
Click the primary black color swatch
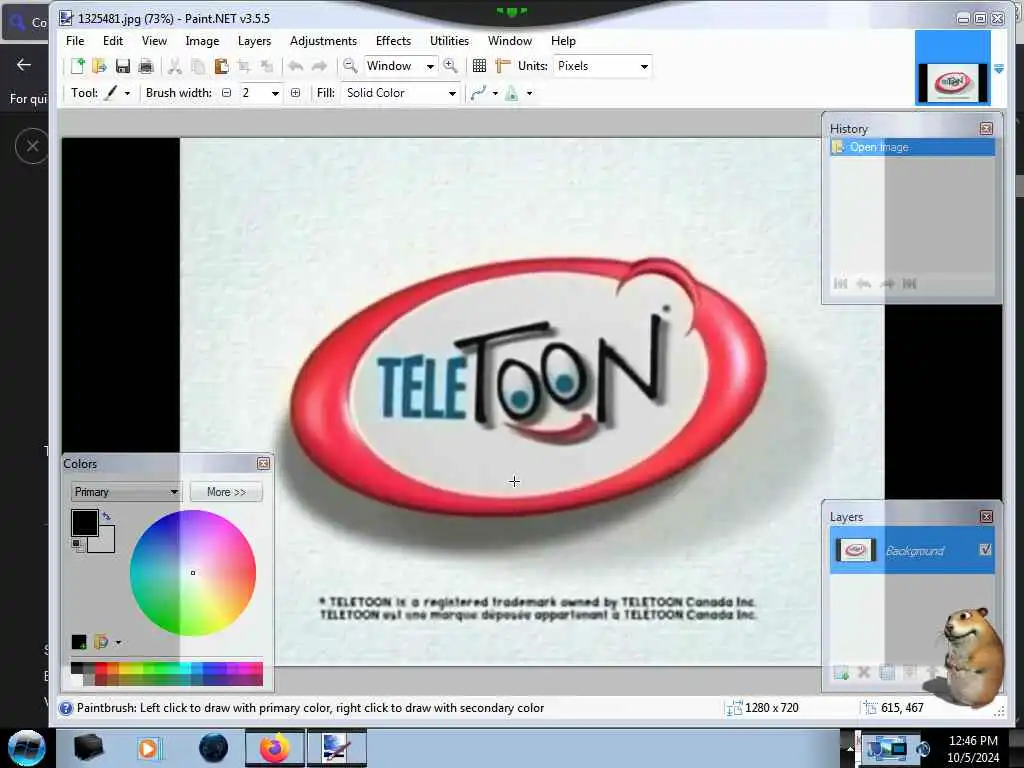84,523
